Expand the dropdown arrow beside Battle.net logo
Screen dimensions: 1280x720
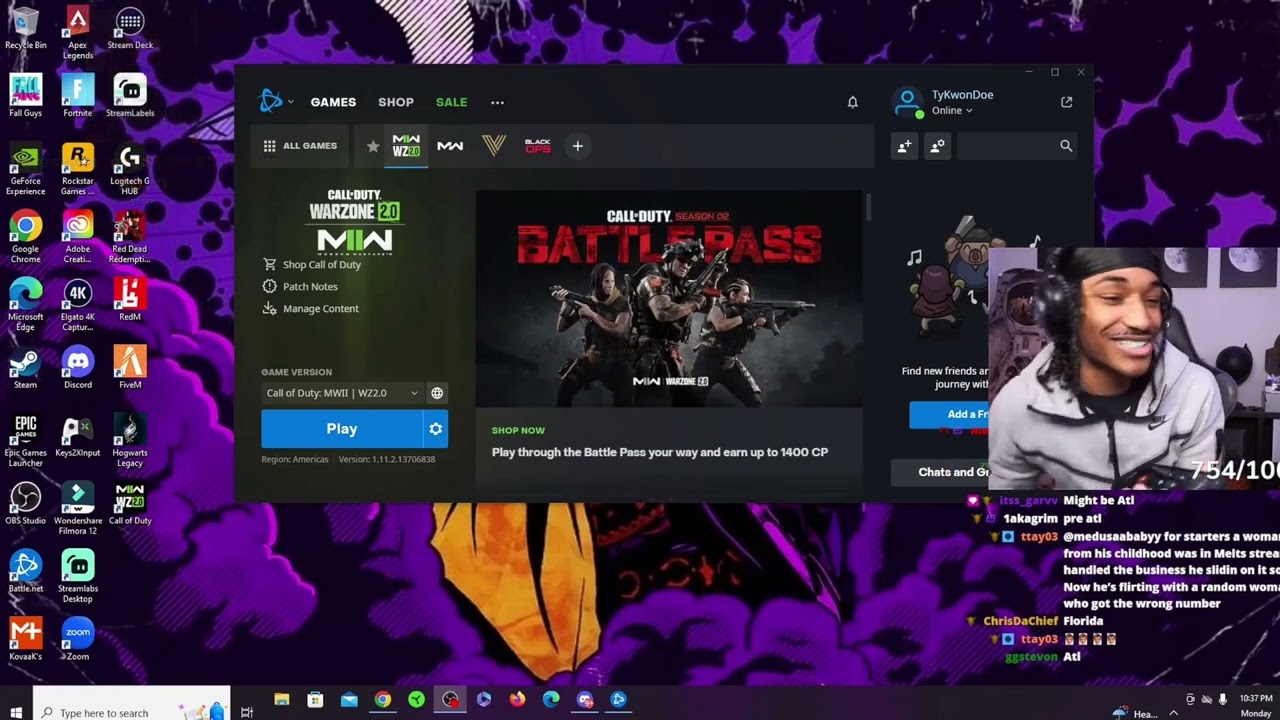291,102
